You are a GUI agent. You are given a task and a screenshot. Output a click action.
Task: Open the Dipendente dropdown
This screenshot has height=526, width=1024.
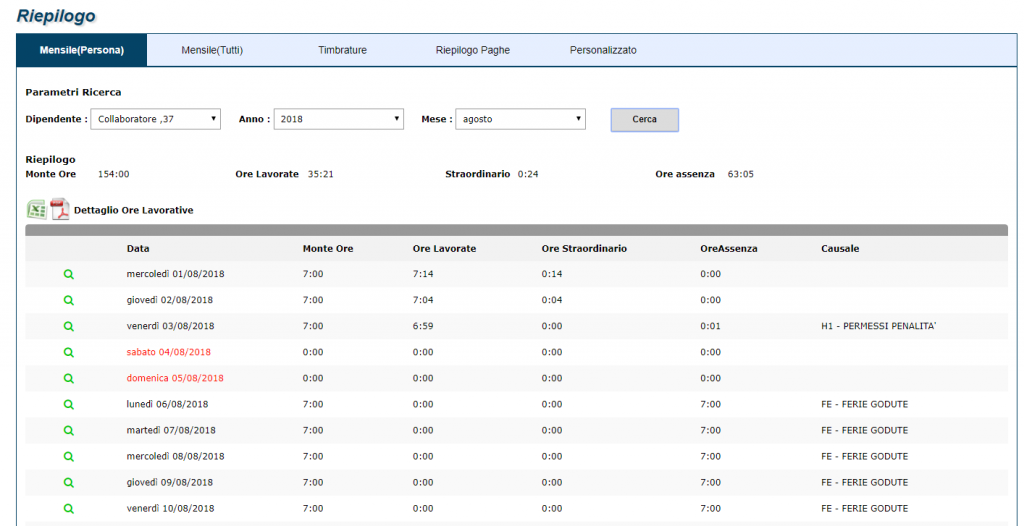tap(155, 120)
